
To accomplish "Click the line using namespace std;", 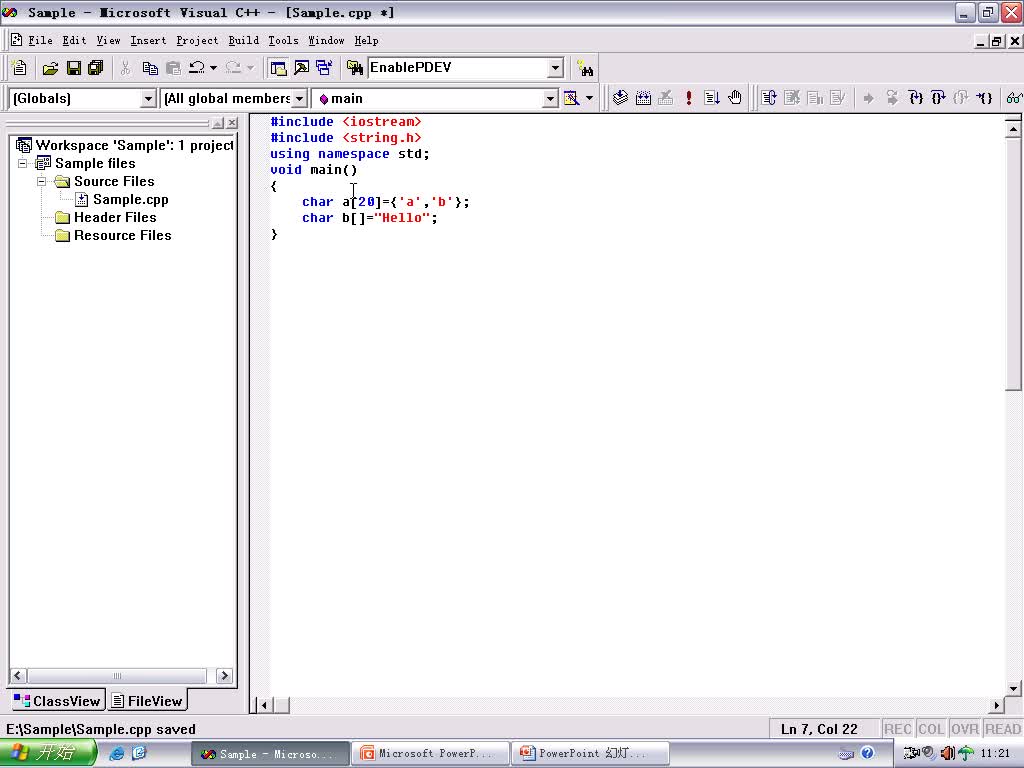I will coord(350,154).
